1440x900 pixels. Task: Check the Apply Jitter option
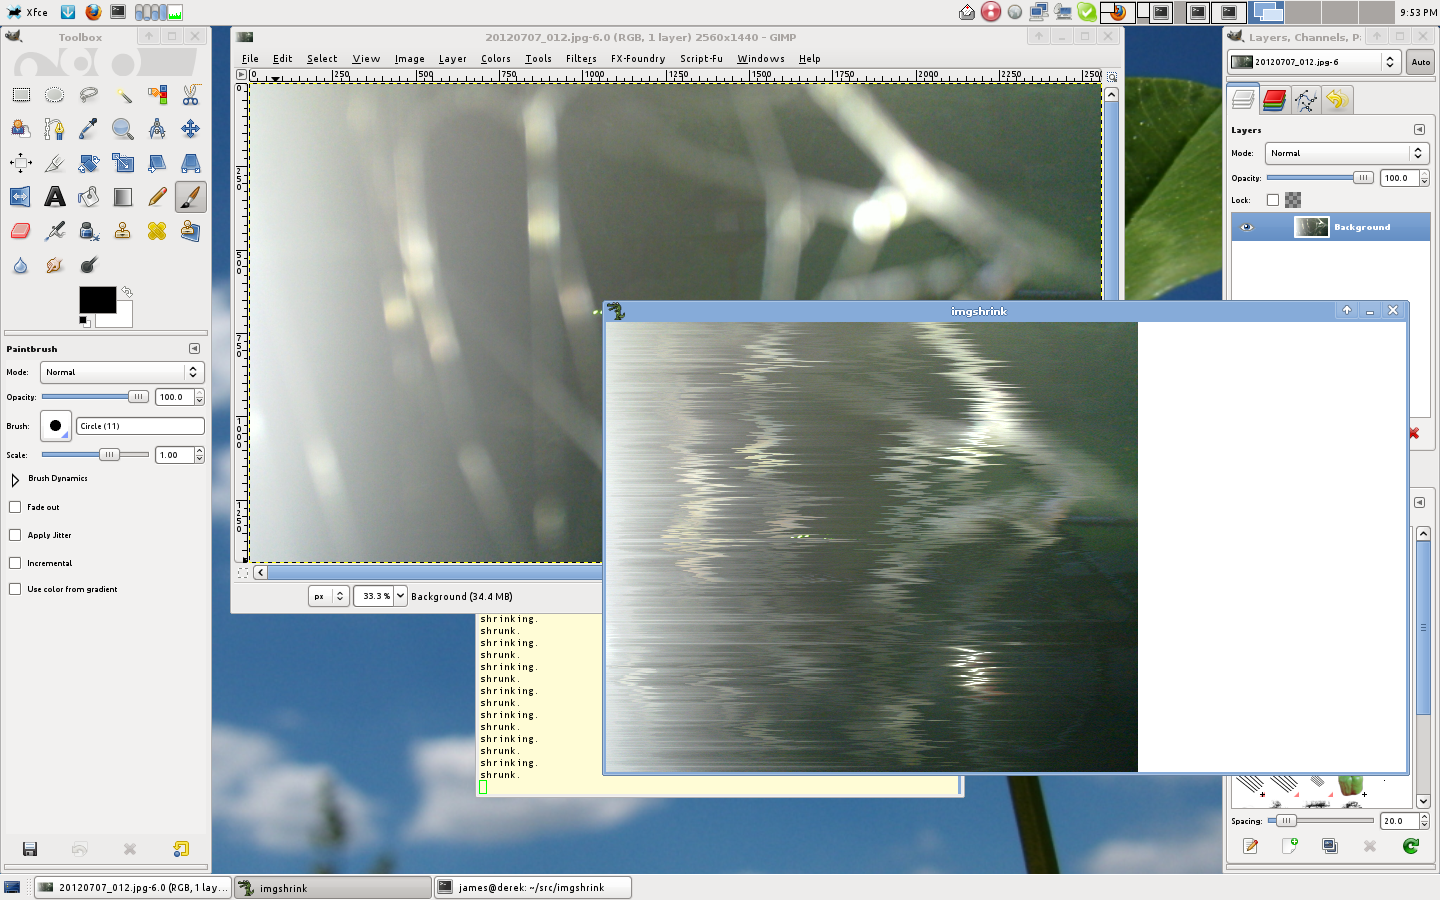(x=15, y=535)
